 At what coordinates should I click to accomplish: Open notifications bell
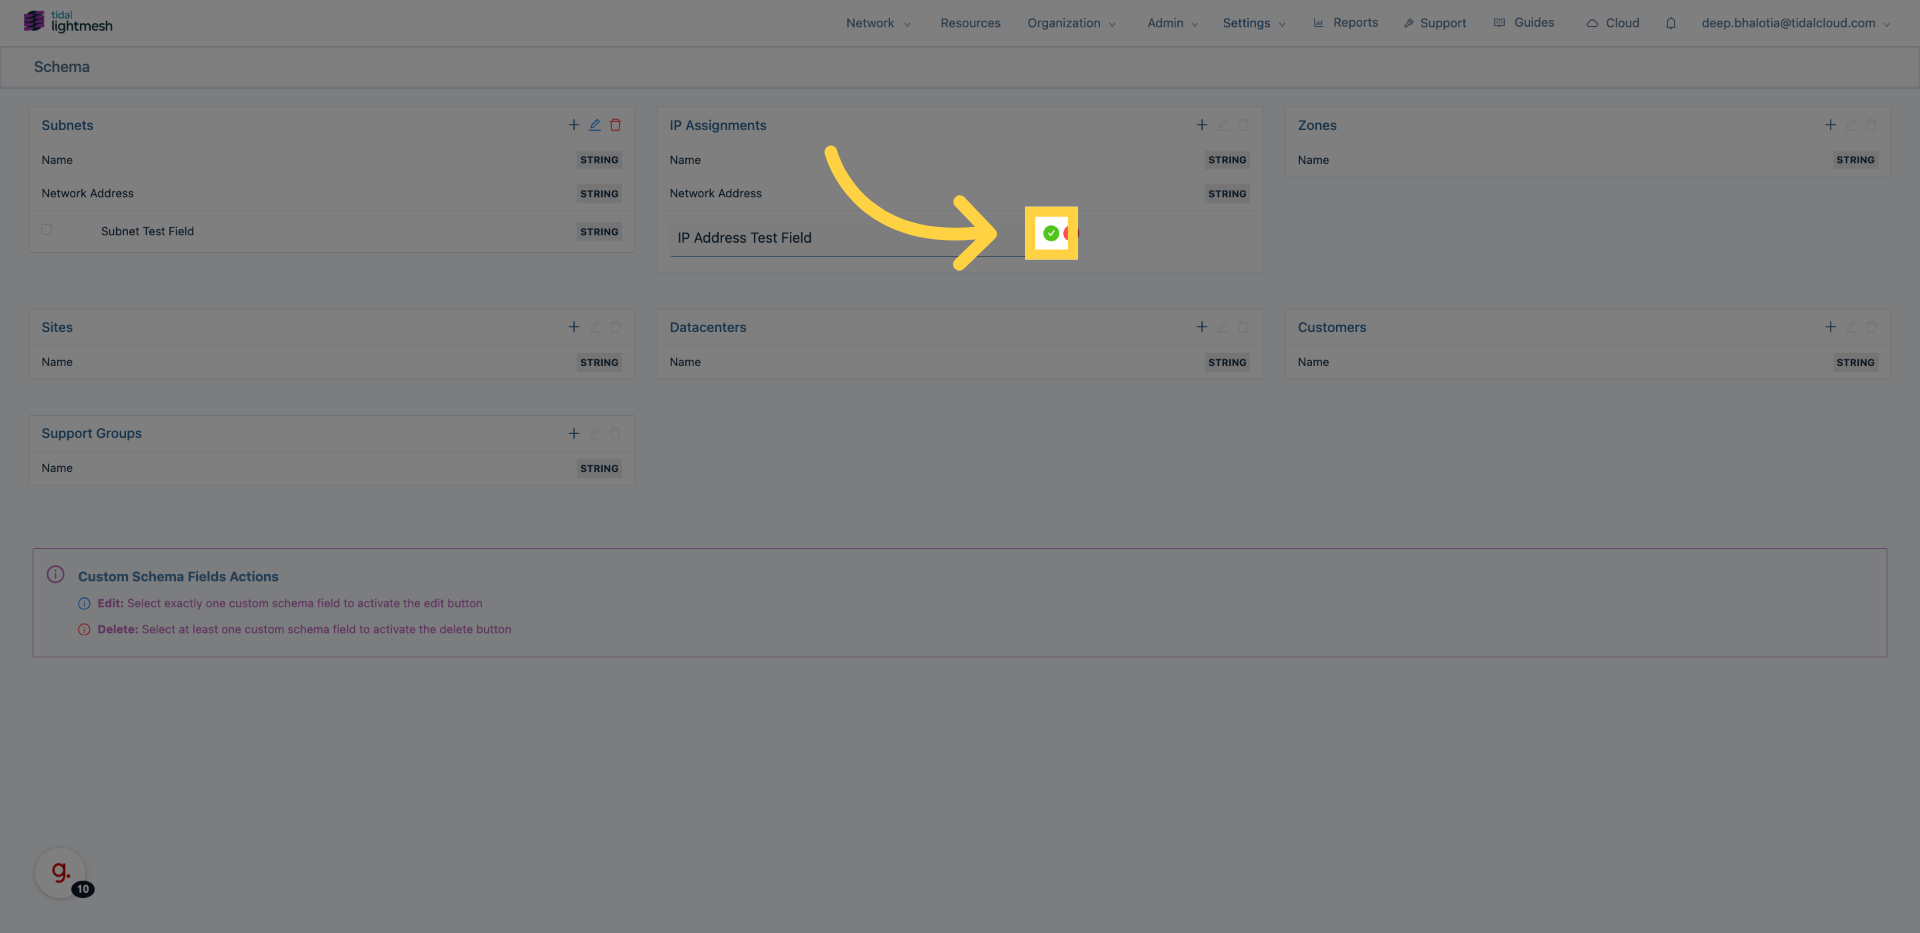(1670, 23)
